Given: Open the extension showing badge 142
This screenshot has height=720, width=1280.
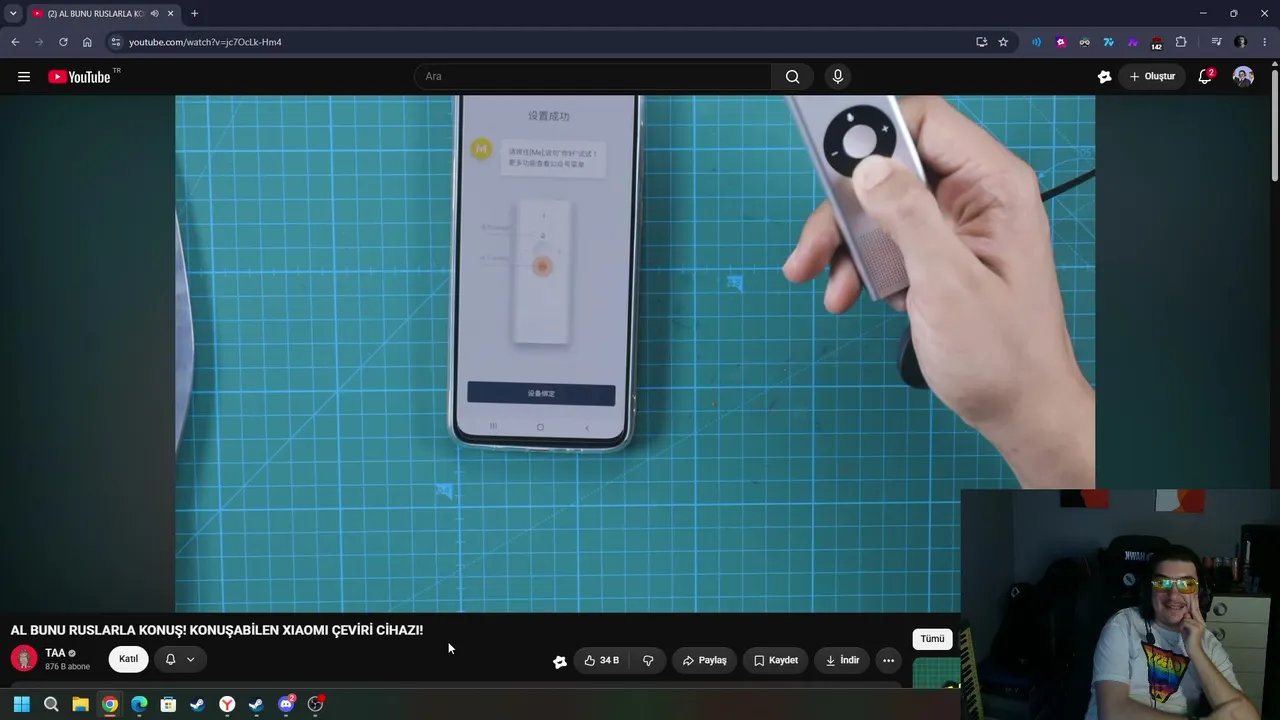Looking at the screenshot, I should [1156, 43].
